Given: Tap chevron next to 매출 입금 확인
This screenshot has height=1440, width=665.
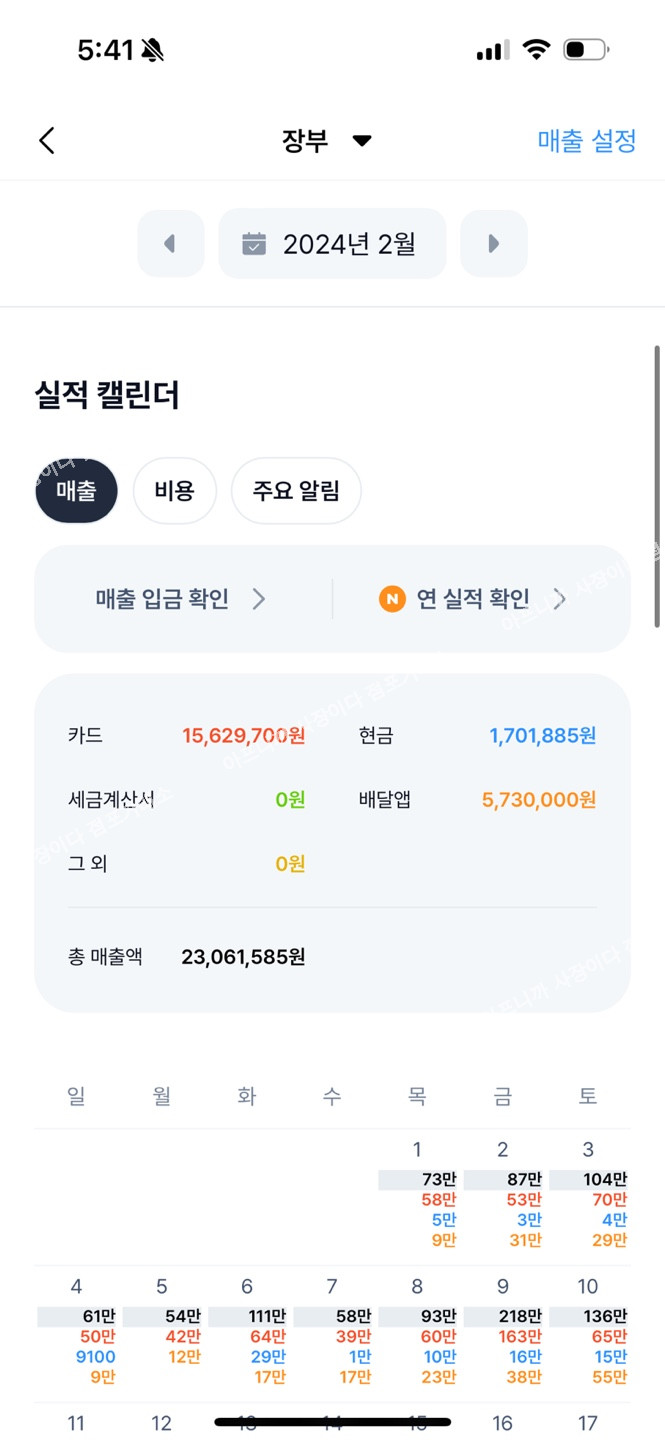Looking at the screenshot, I should point(259,599).
